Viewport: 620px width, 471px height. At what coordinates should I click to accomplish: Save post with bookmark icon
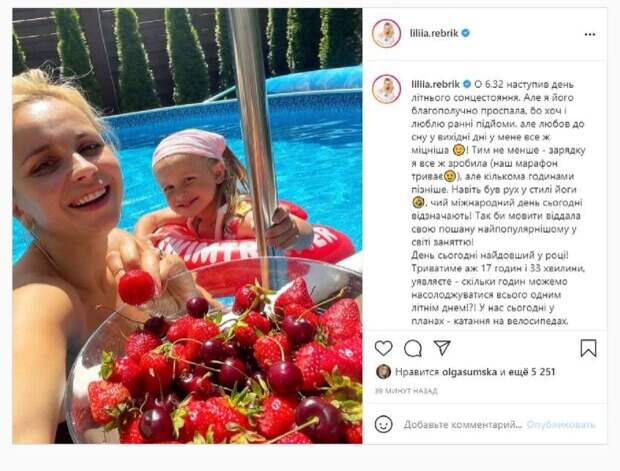point(588,348)
